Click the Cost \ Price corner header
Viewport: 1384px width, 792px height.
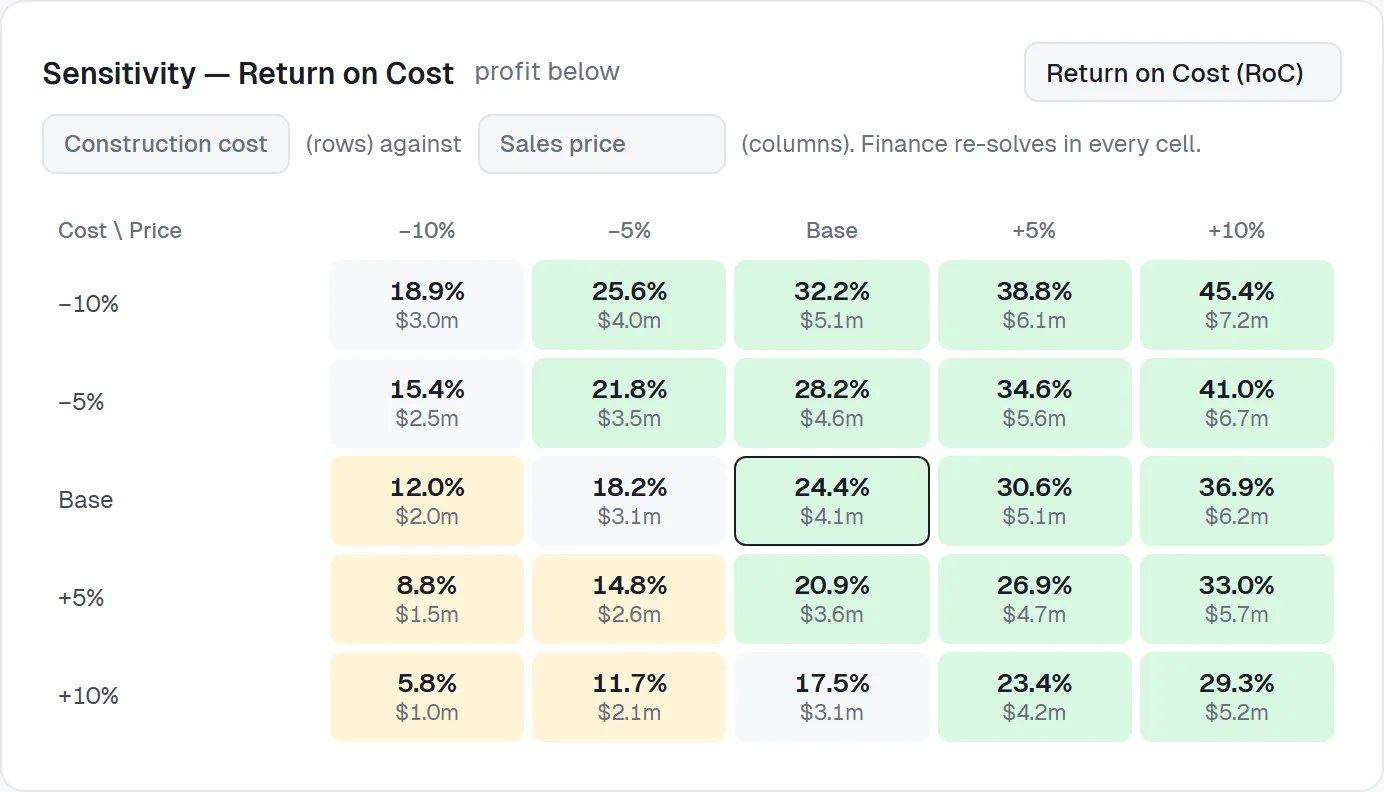coord(120,230)
